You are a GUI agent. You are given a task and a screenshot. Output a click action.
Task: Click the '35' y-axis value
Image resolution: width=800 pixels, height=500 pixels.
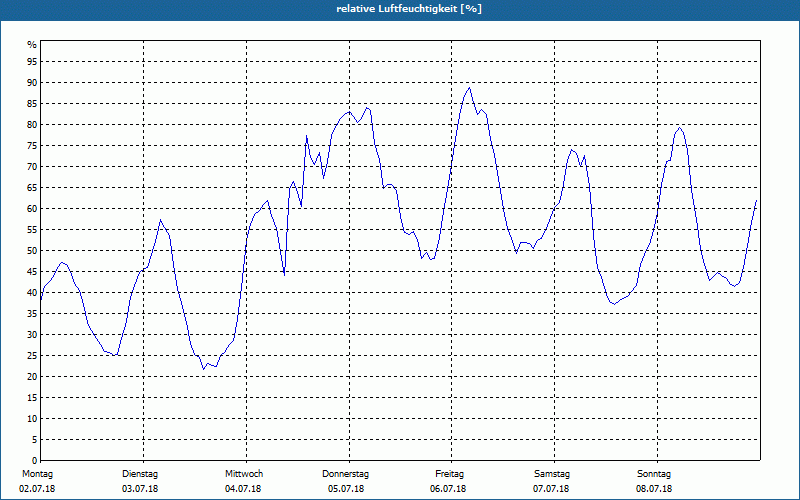[x=32, y=314]
